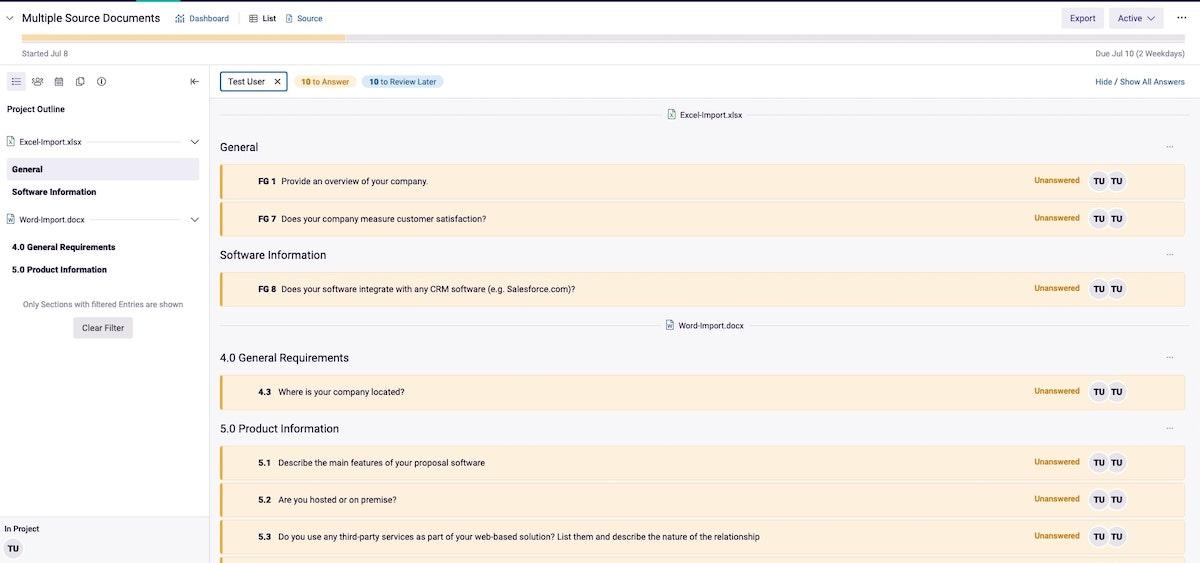Open the documents copy panel icon

tap(80, 81)
